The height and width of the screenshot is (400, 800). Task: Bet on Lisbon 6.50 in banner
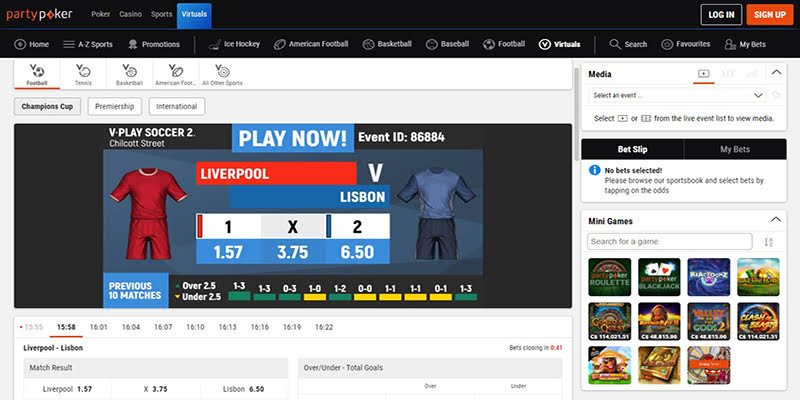[x=357, y=252]
